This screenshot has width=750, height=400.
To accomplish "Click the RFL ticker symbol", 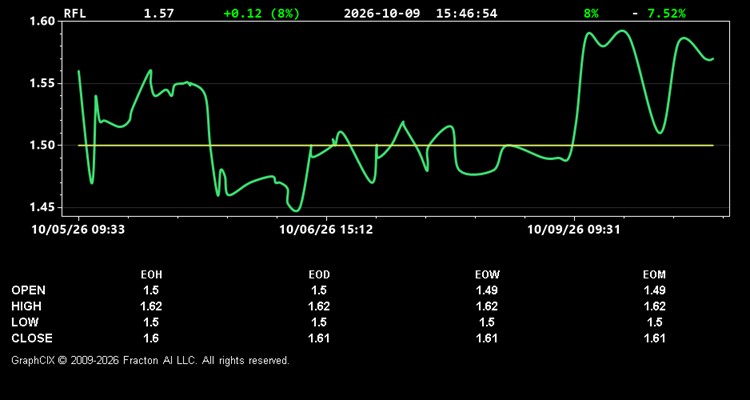I will 75,13.
